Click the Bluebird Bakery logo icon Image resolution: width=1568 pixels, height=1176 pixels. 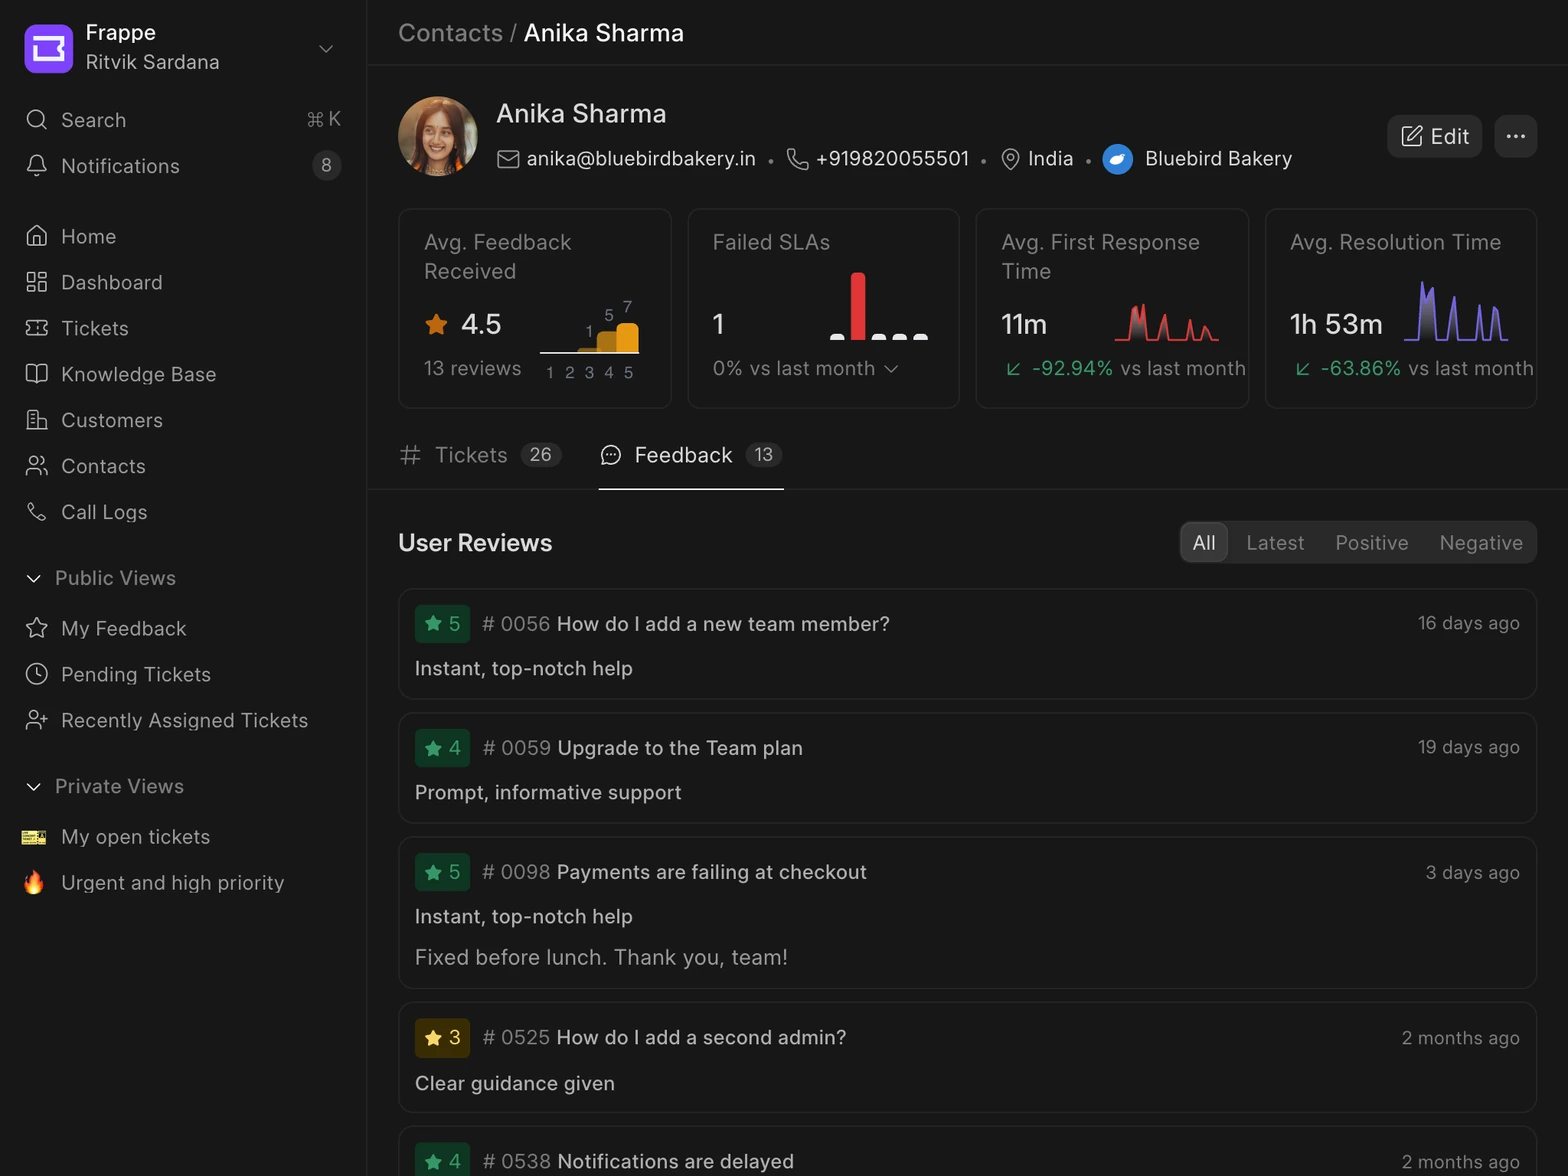click(1118, 159)
